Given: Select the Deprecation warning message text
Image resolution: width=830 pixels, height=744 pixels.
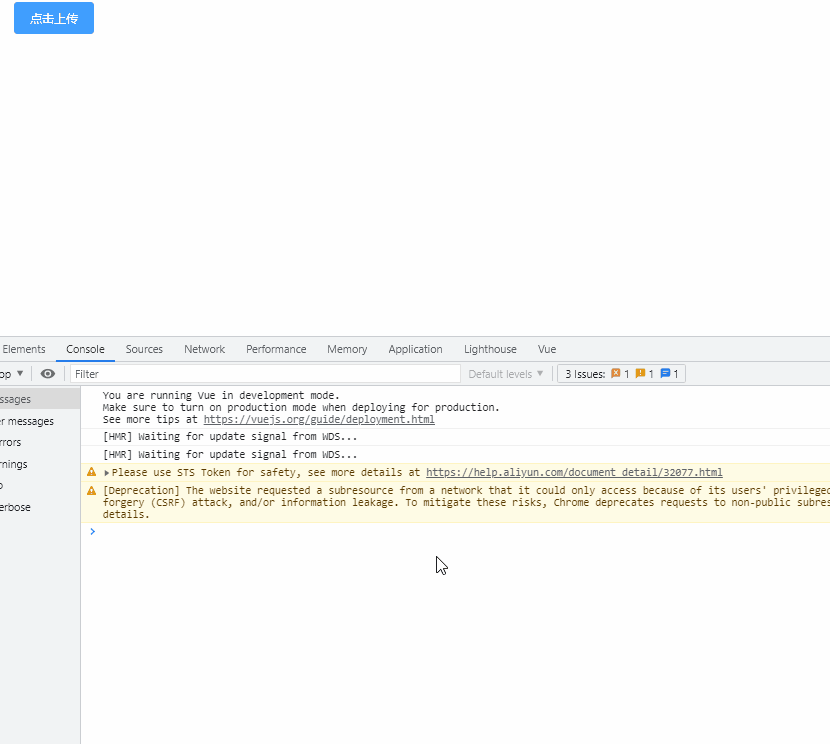Looking at the screenshot, I should [466, 502].
